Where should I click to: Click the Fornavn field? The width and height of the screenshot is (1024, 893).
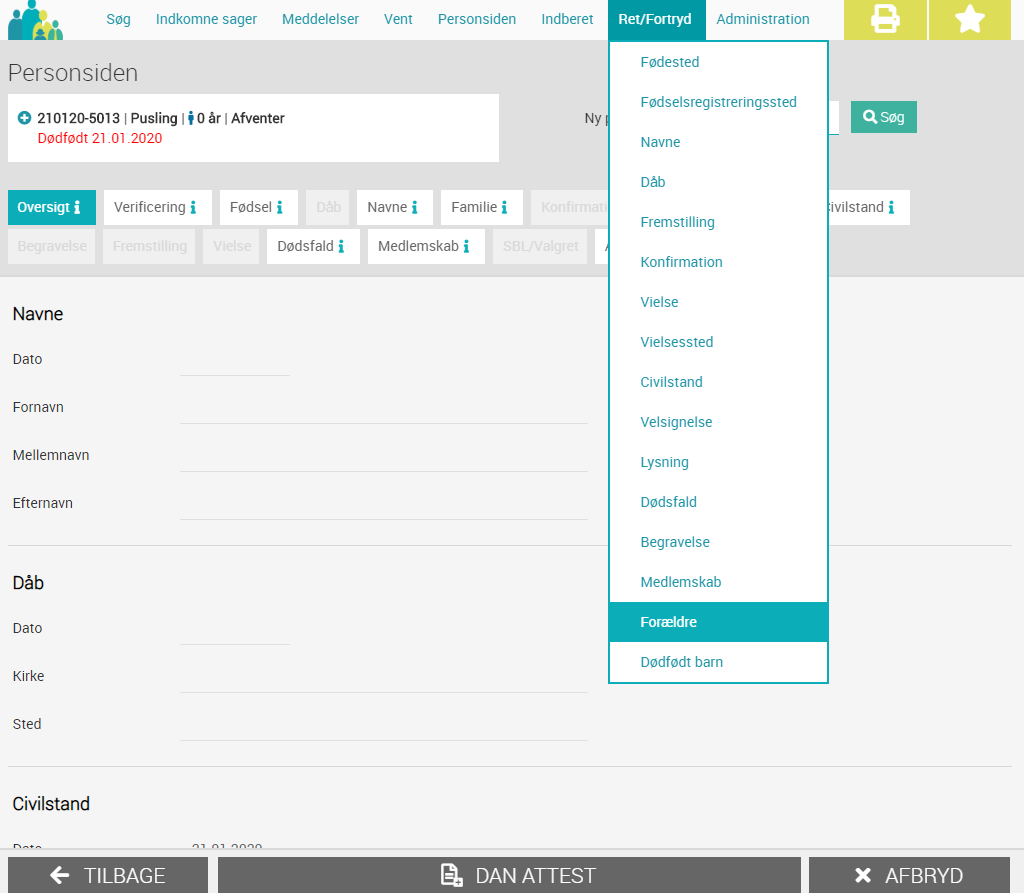tap(384, 408)
